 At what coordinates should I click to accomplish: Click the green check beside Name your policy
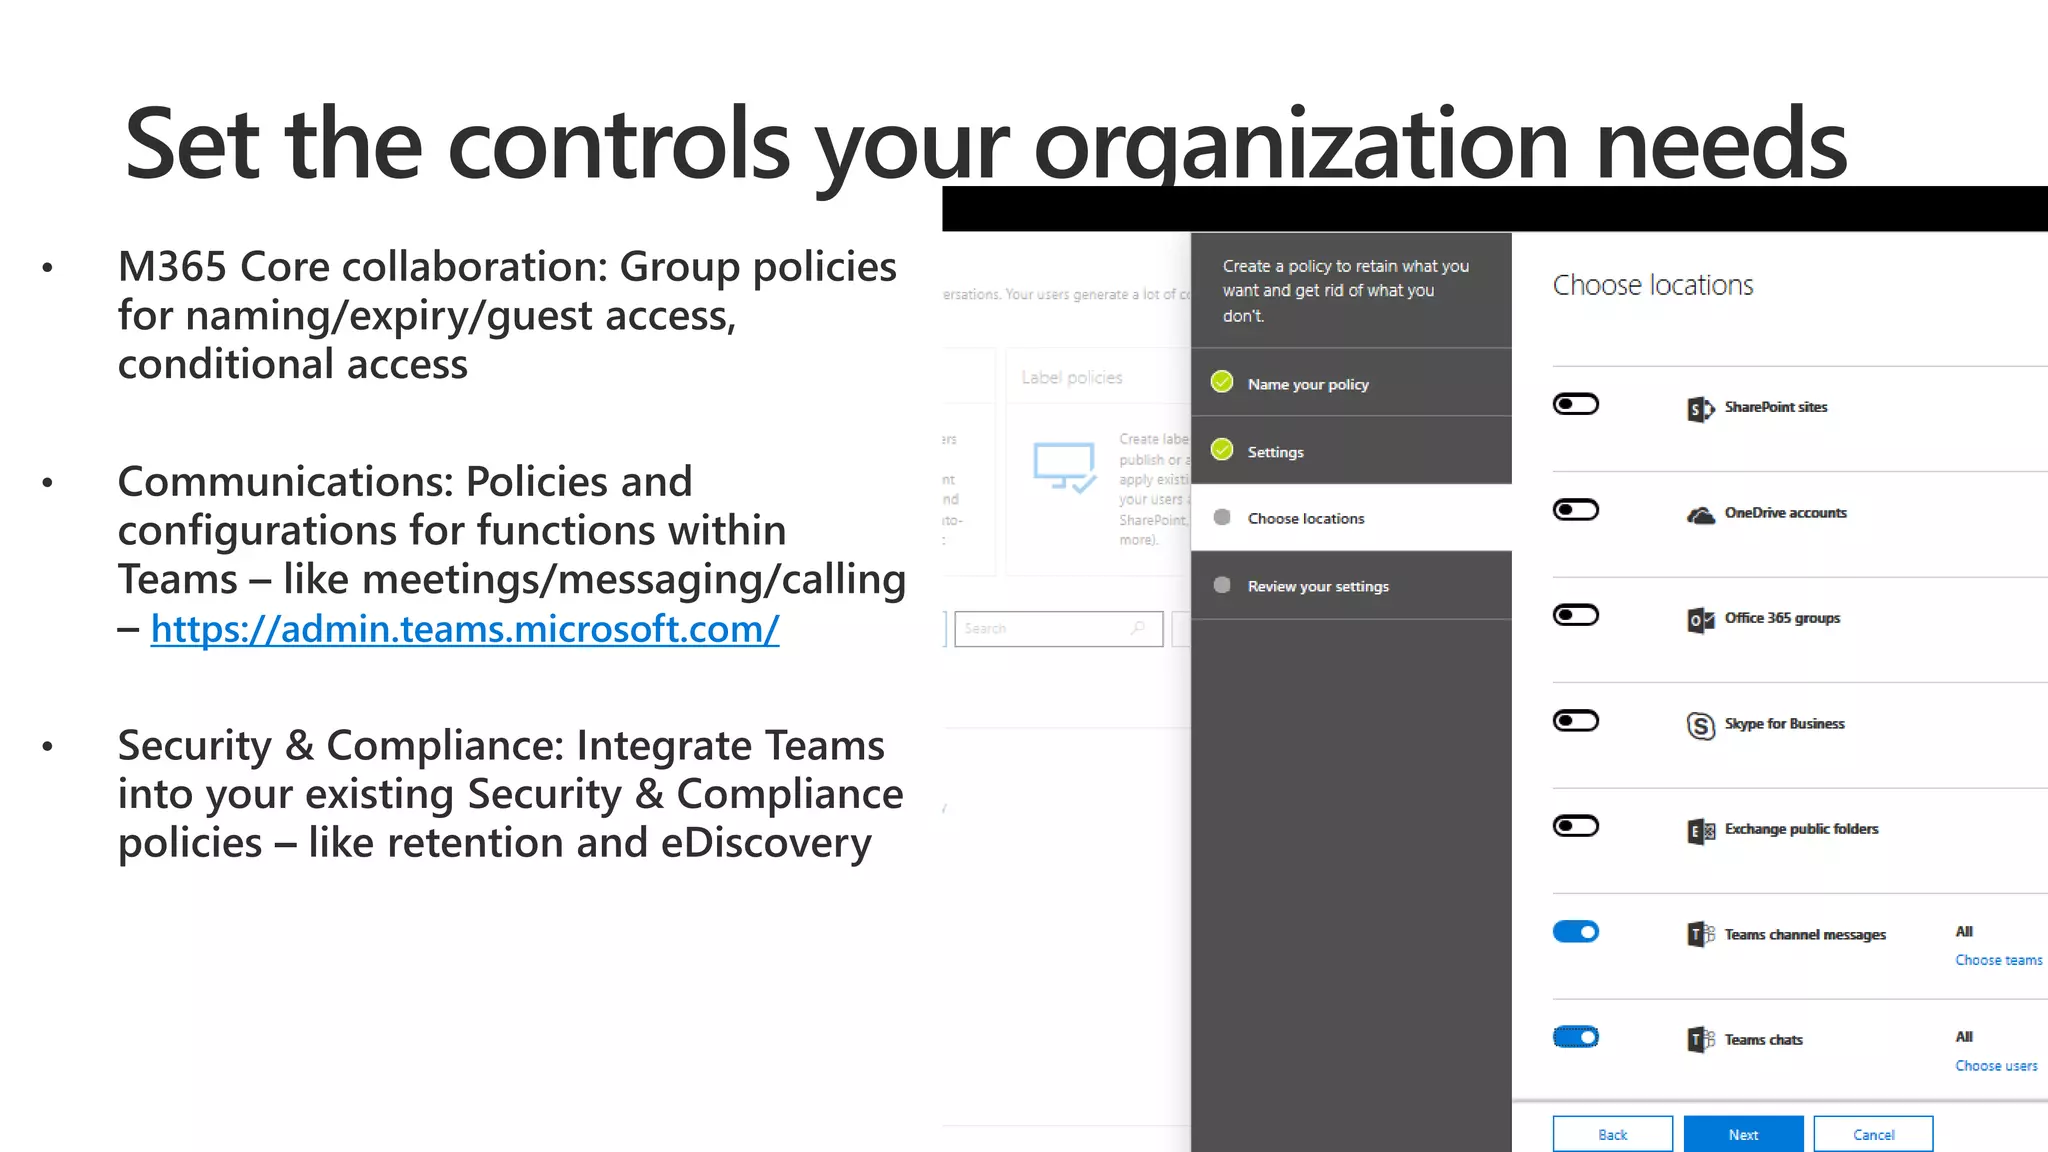1222,382
